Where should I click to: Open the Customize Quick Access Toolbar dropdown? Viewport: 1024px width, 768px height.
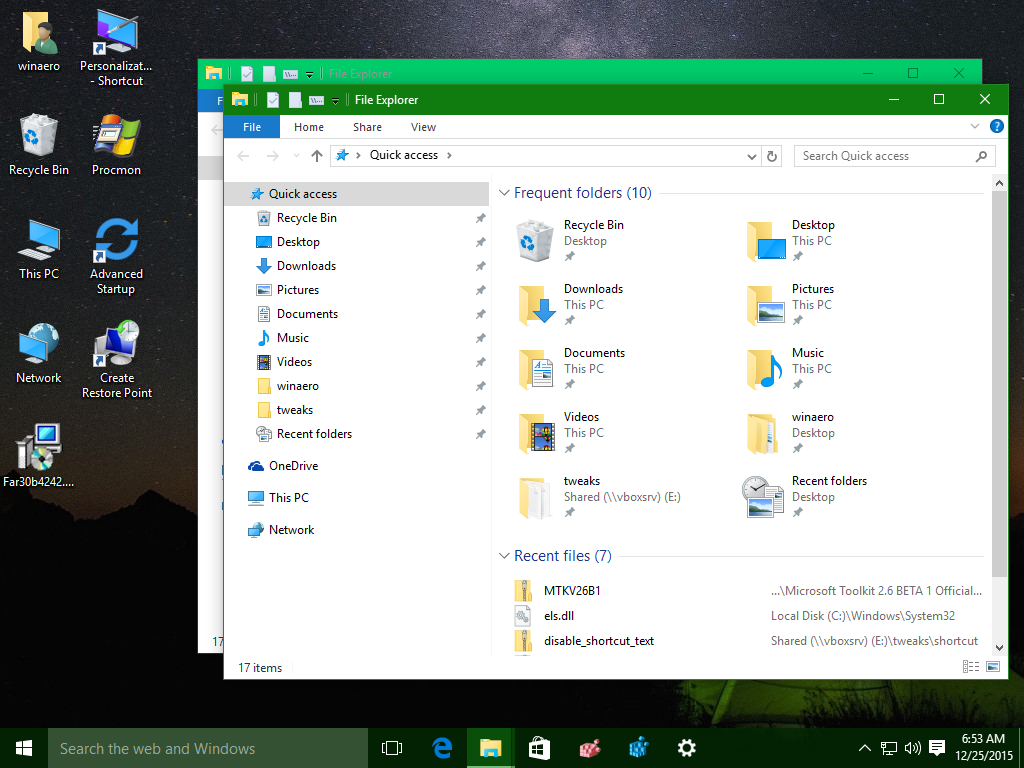pos(335,100)
